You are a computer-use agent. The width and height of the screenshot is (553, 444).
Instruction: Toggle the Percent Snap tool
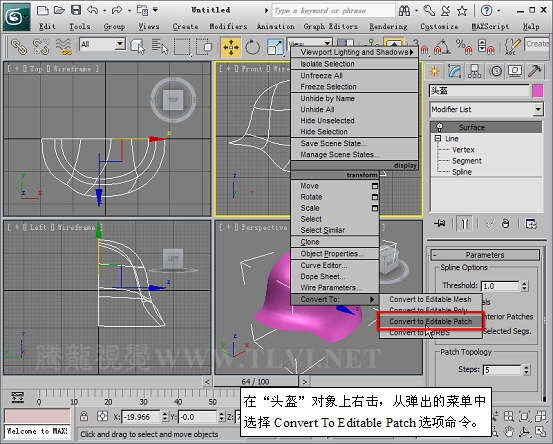click(x=464, y=47)
